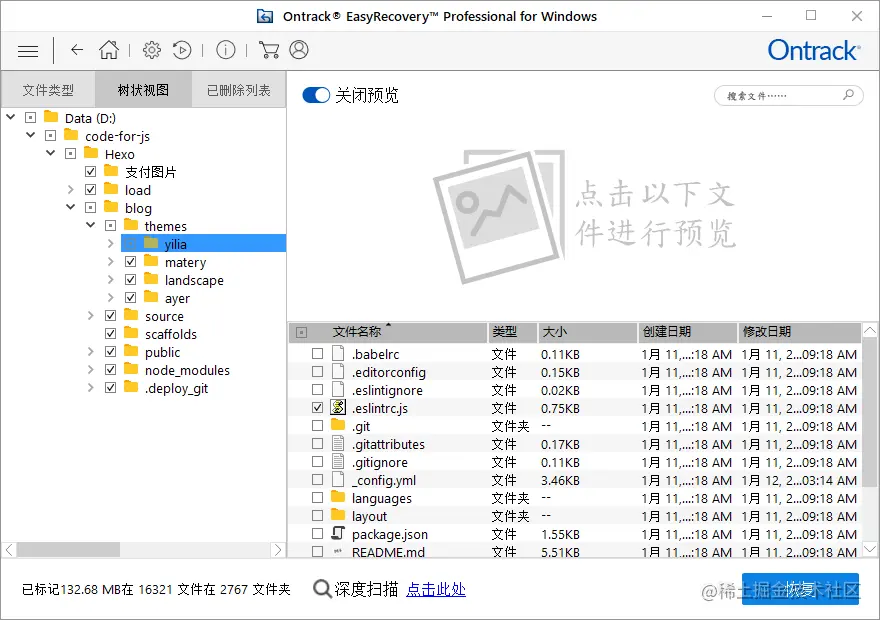Click the file list scroll-down arrow
Image resolution: width=880 pixels, height=620 pixels.
(869, 549)
